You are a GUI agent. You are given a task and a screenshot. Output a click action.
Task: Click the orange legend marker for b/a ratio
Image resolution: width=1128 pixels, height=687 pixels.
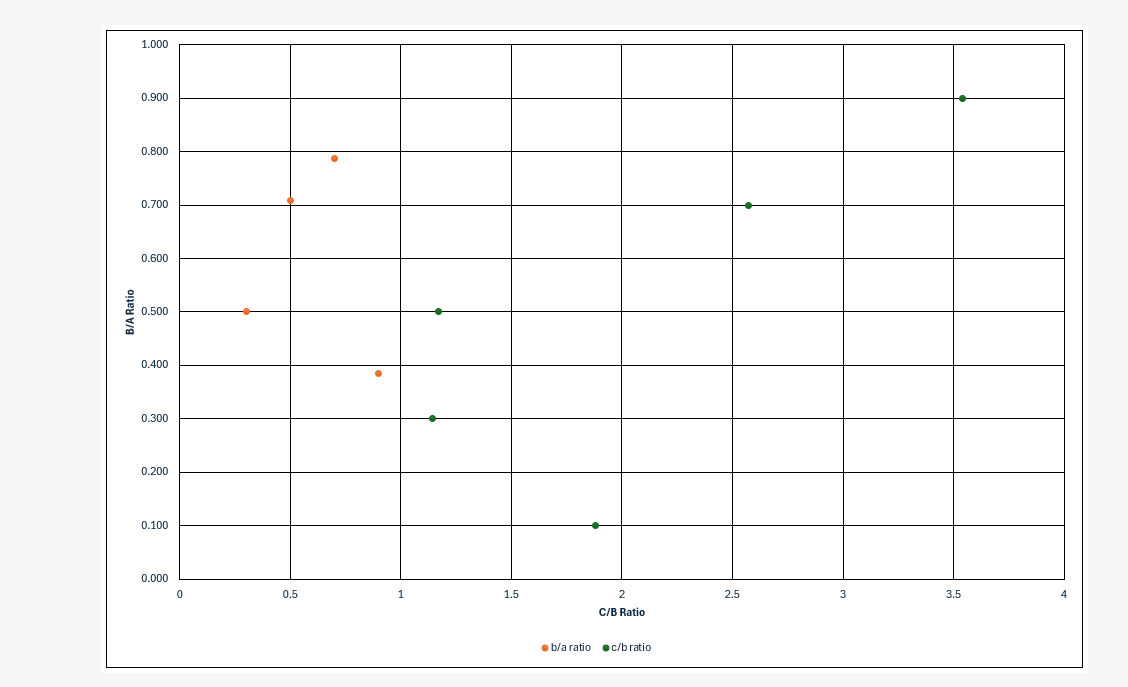[545, 648]
